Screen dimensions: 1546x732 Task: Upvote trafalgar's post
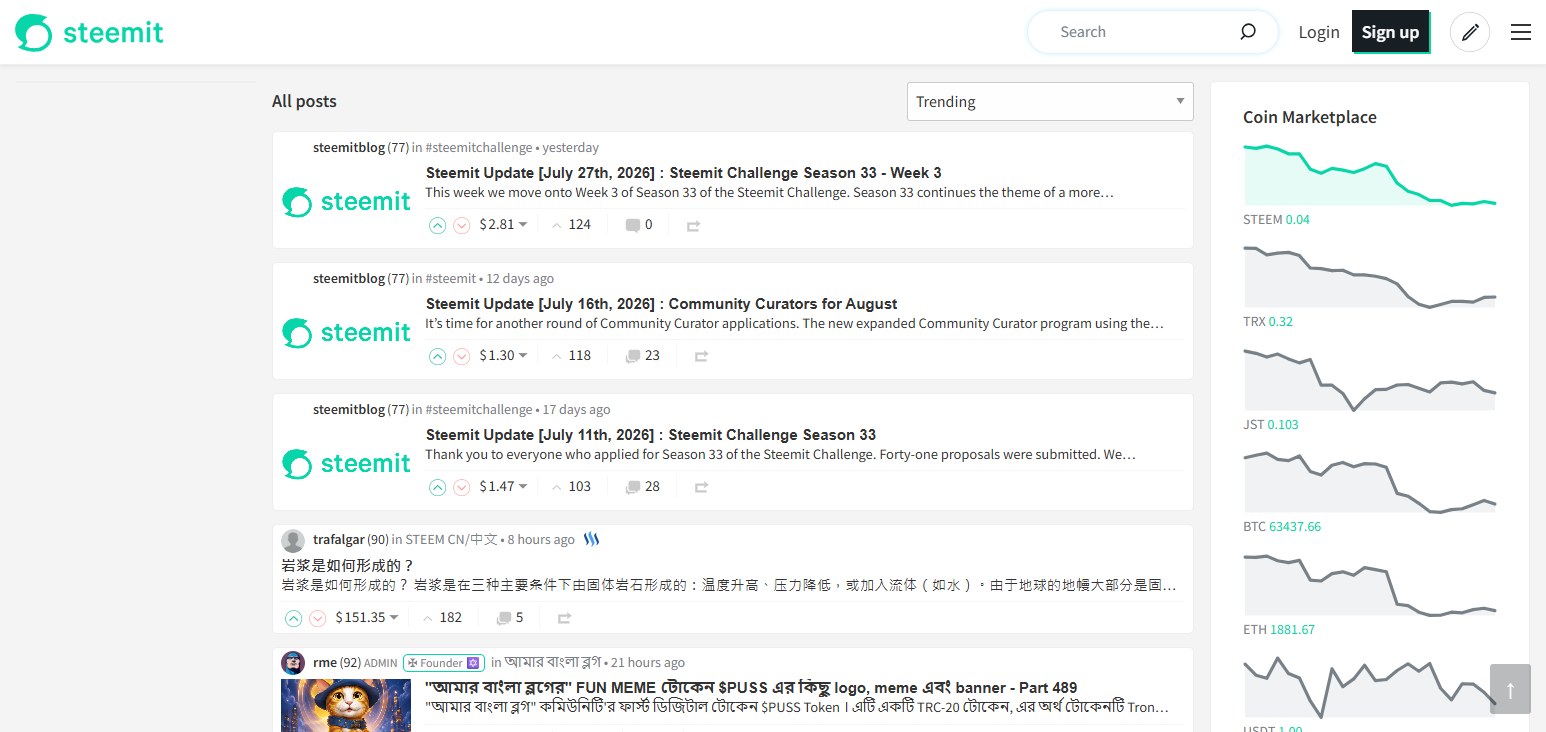(x=293, y=618)
